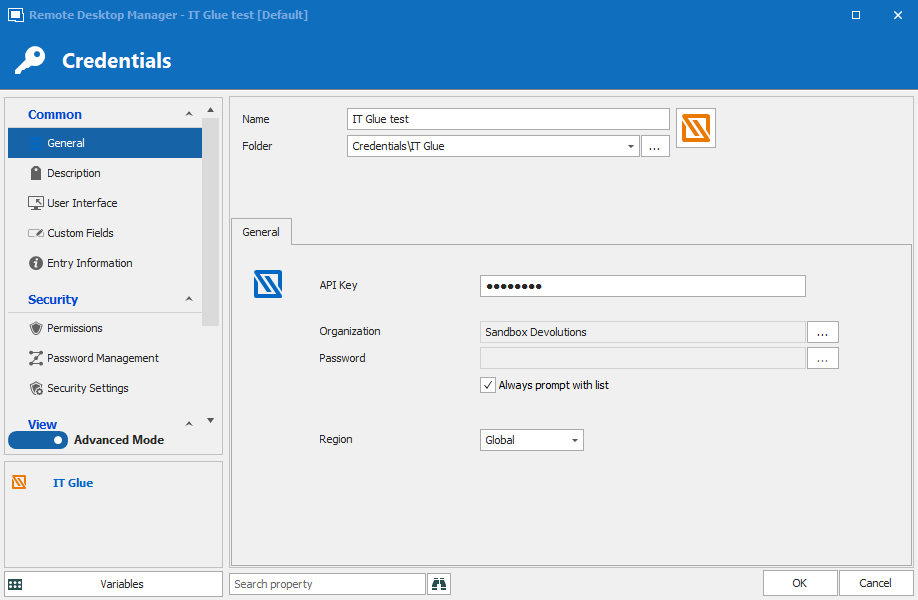
Task: Open Password Management settings
Action: point(102,358)
